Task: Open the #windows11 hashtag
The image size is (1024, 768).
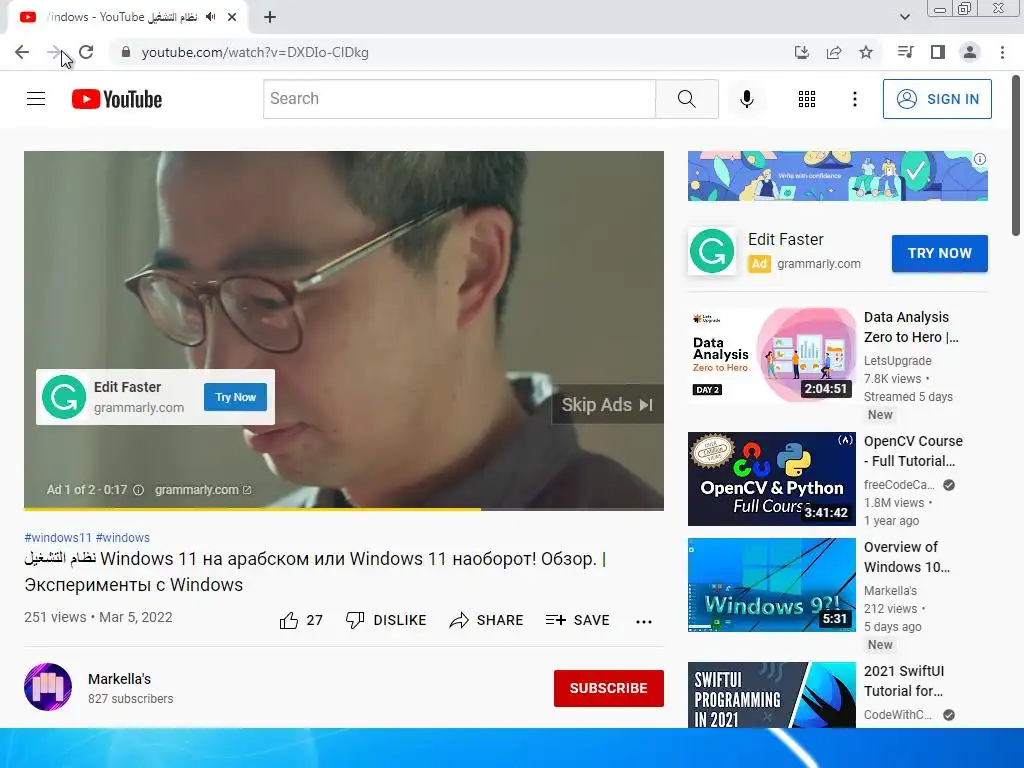Action: click(x=57, y=537)
